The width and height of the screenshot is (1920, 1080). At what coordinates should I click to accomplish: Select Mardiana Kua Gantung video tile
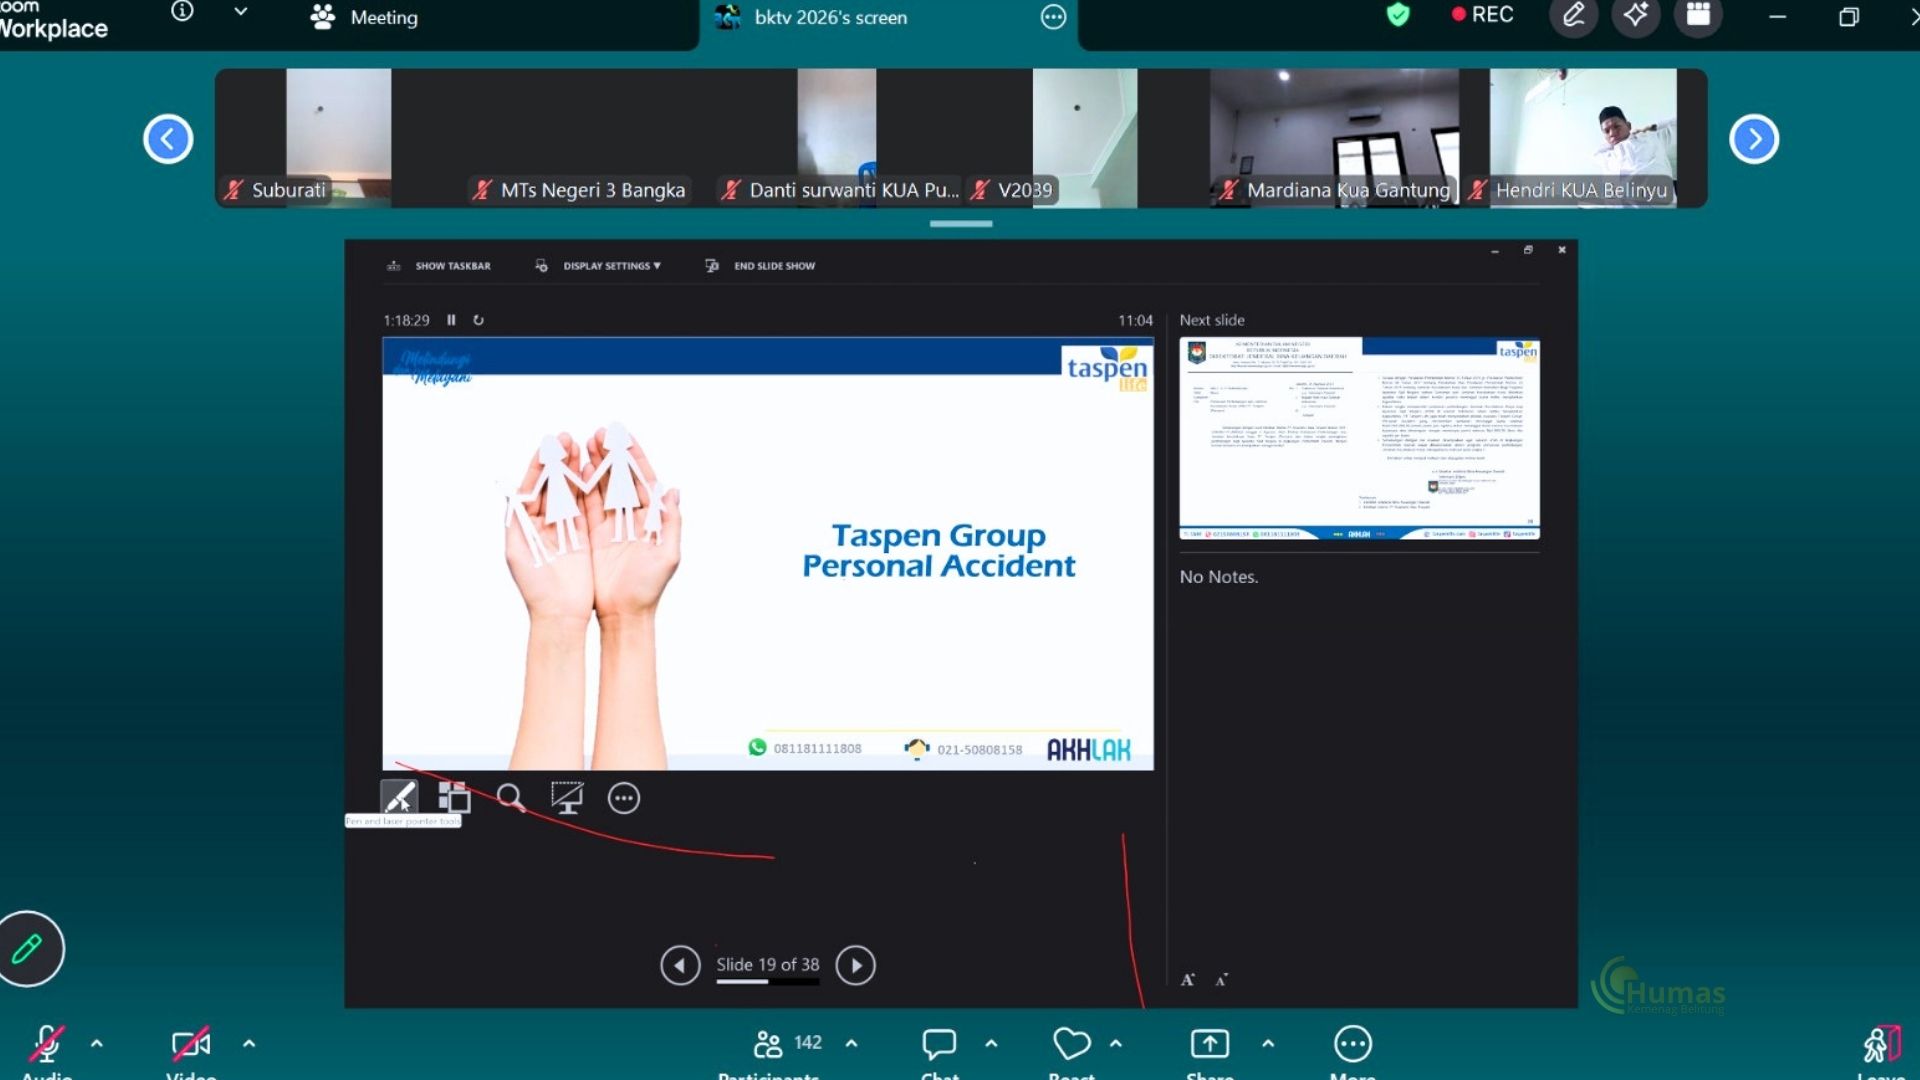pyautogui.click(x=1335, y=138)
